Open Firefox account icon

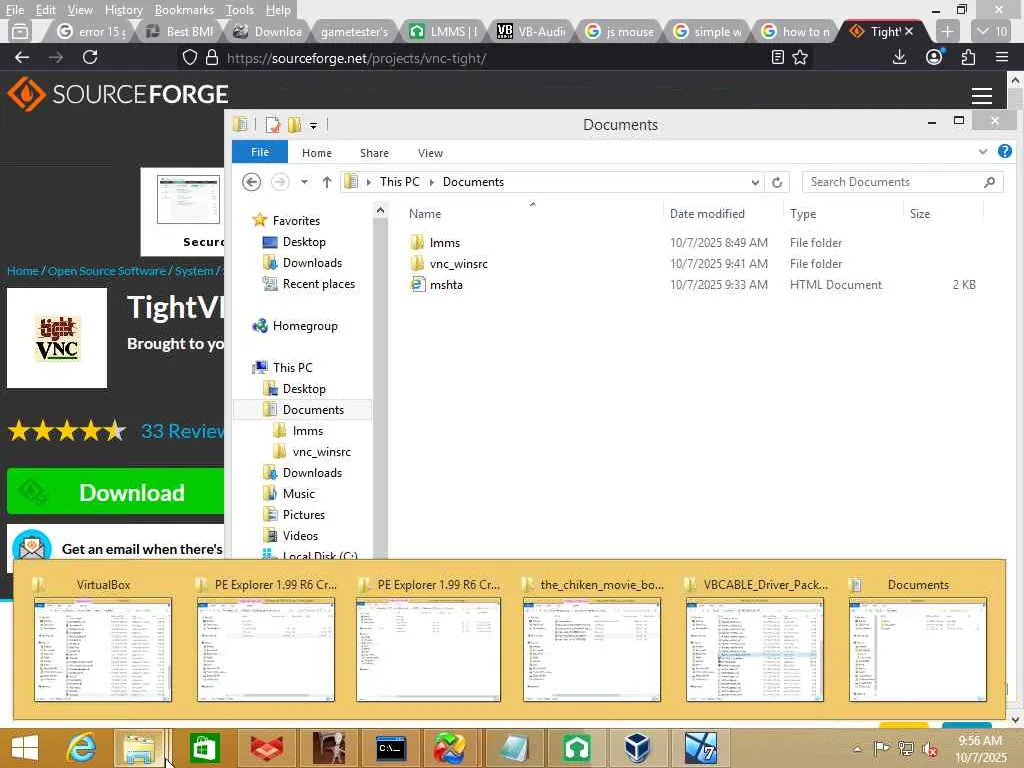[x=935, y=57]
